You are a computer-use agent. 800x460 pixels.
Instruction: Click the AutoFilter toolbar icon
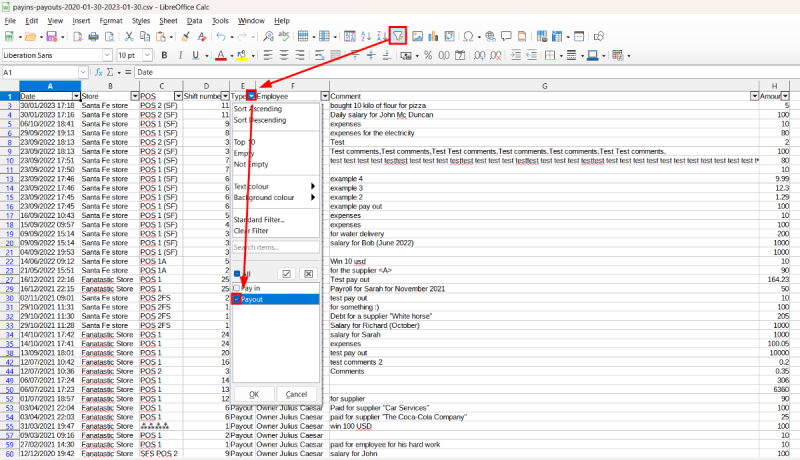coord(398,36)
